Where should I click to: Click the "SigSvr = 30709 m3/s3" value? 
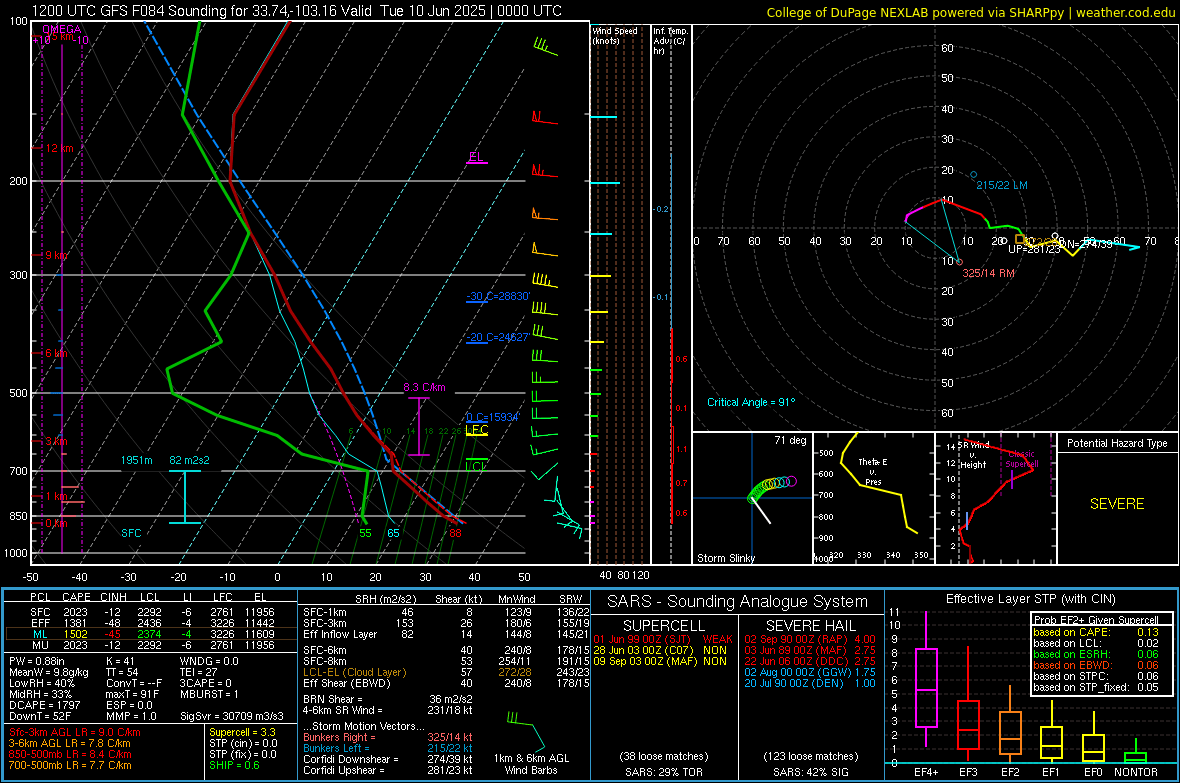coord(232,717)
